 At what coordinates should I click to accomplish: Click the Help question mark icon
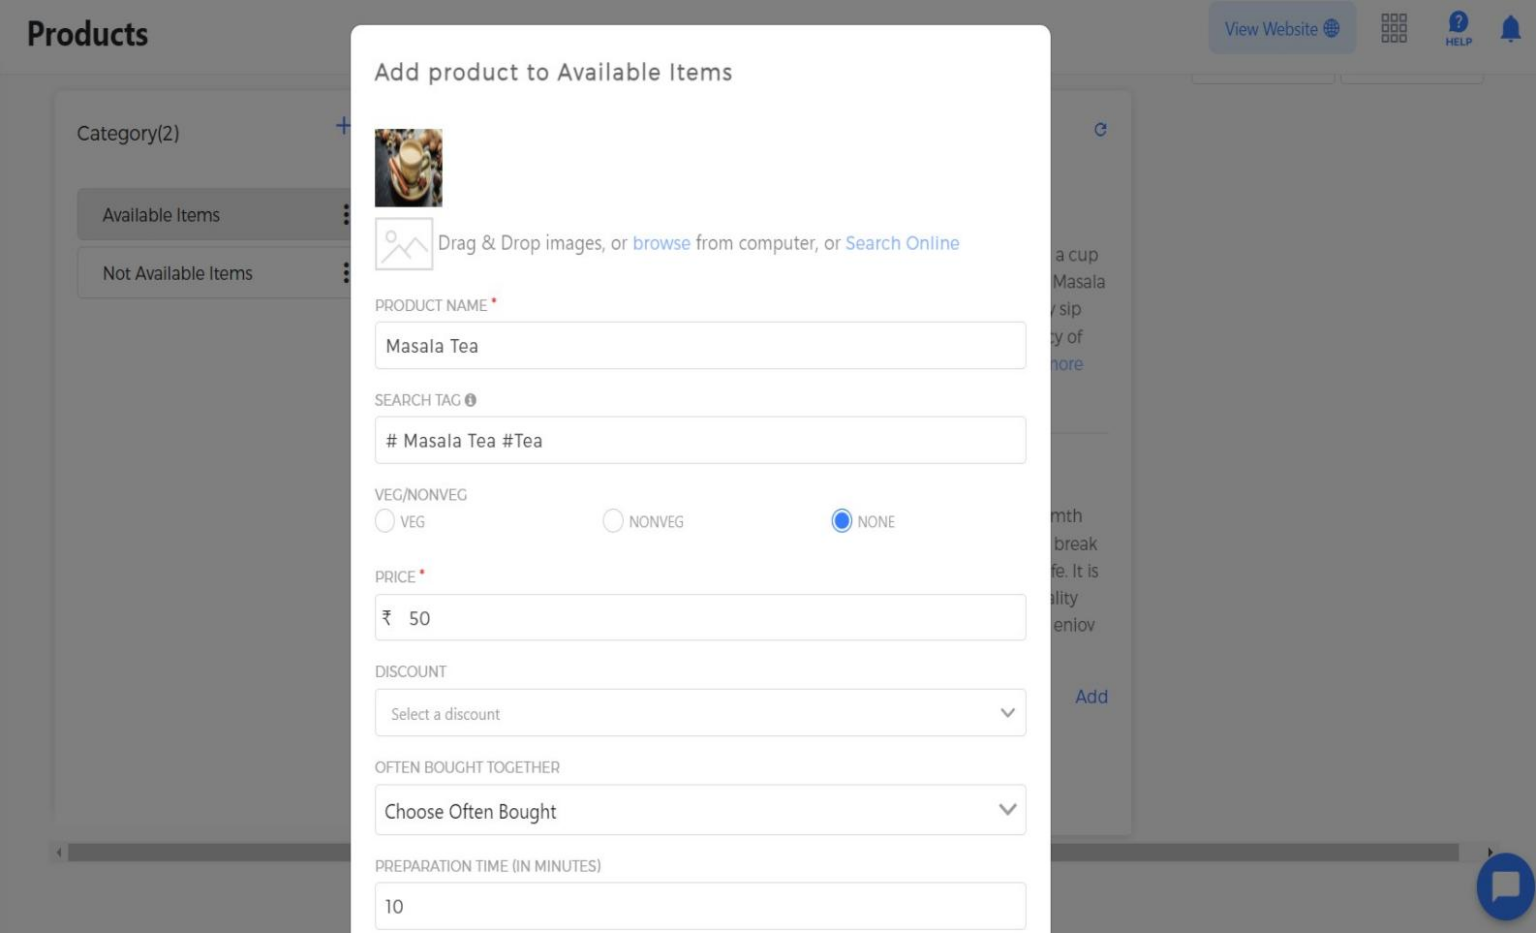pyautogui.click(x=1458, y=27)
